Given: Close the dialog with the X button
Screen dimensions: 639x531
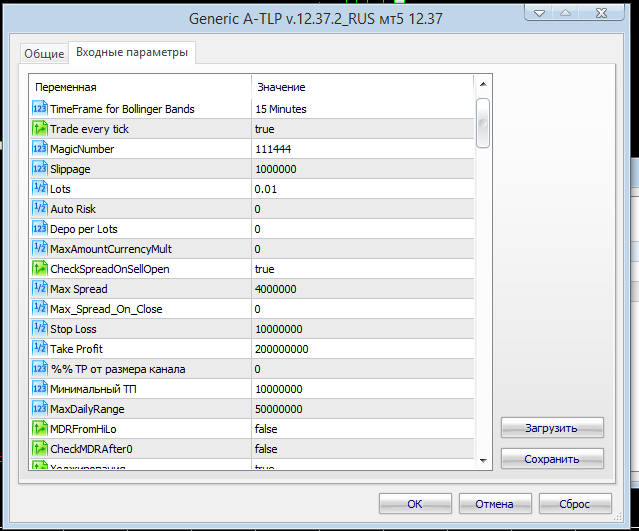Looking at the screenshot, I should [x=602, y=13].
